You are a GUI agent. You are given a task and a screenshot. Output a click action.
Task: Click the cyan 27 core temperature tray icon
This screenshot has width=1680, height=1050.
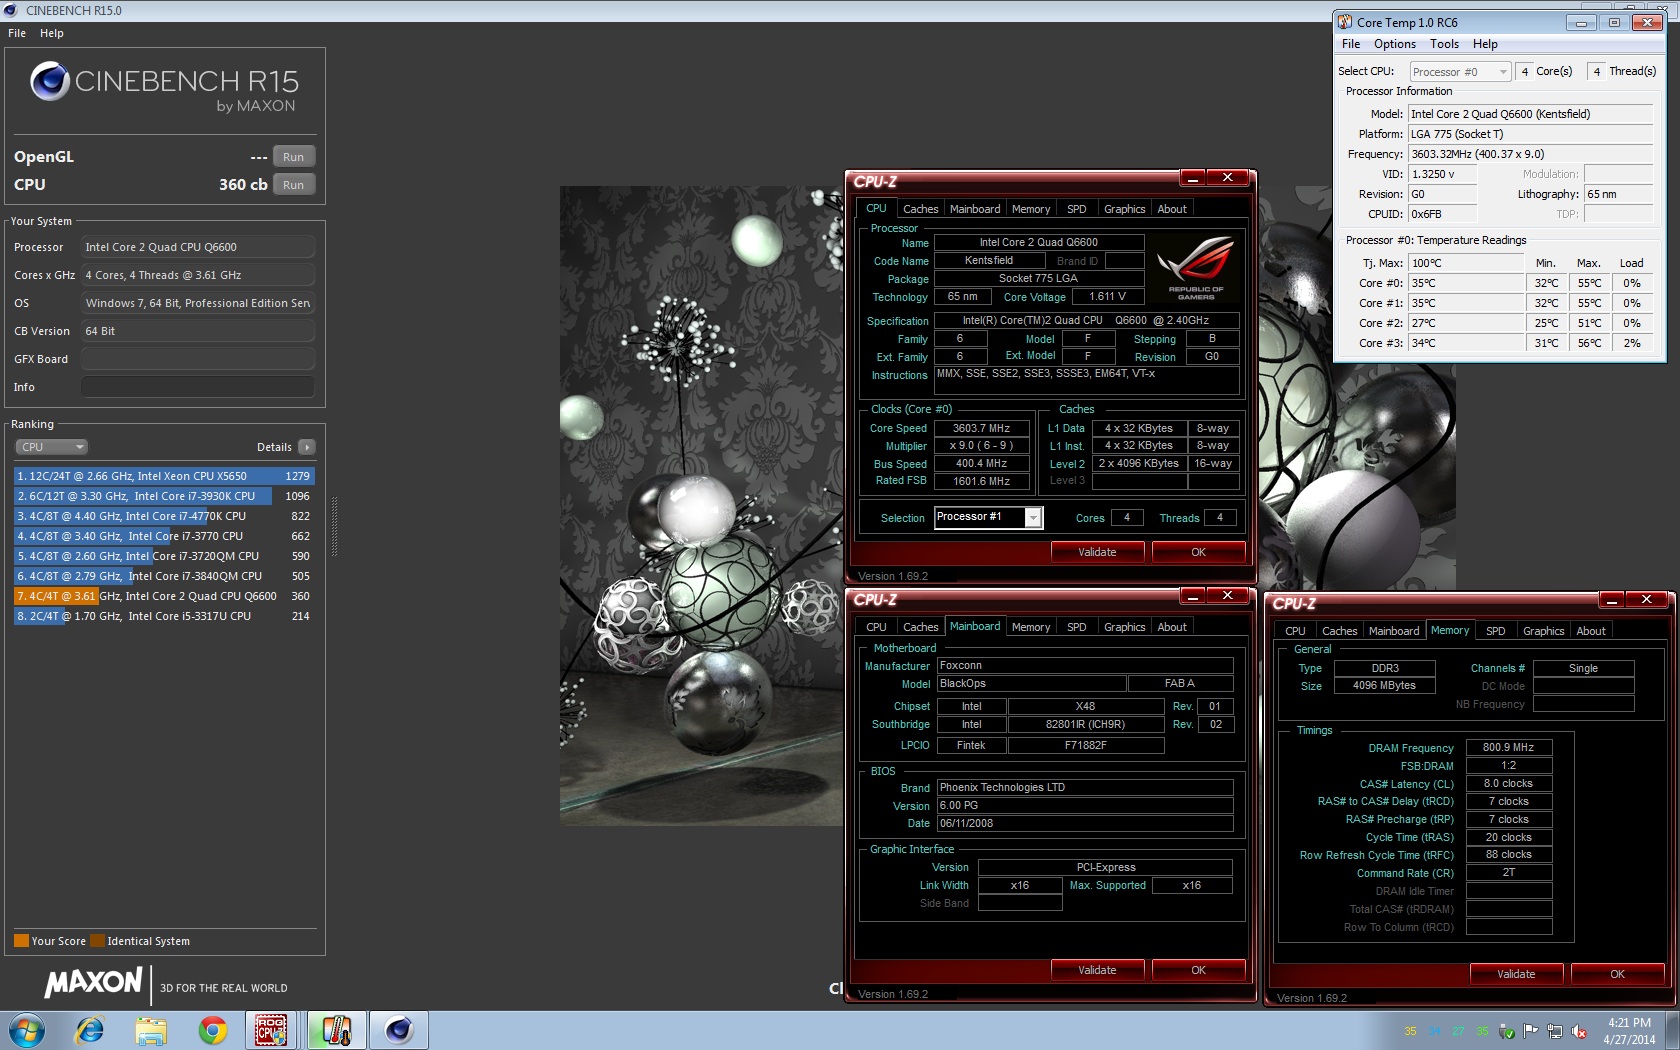point(1458,1031)
